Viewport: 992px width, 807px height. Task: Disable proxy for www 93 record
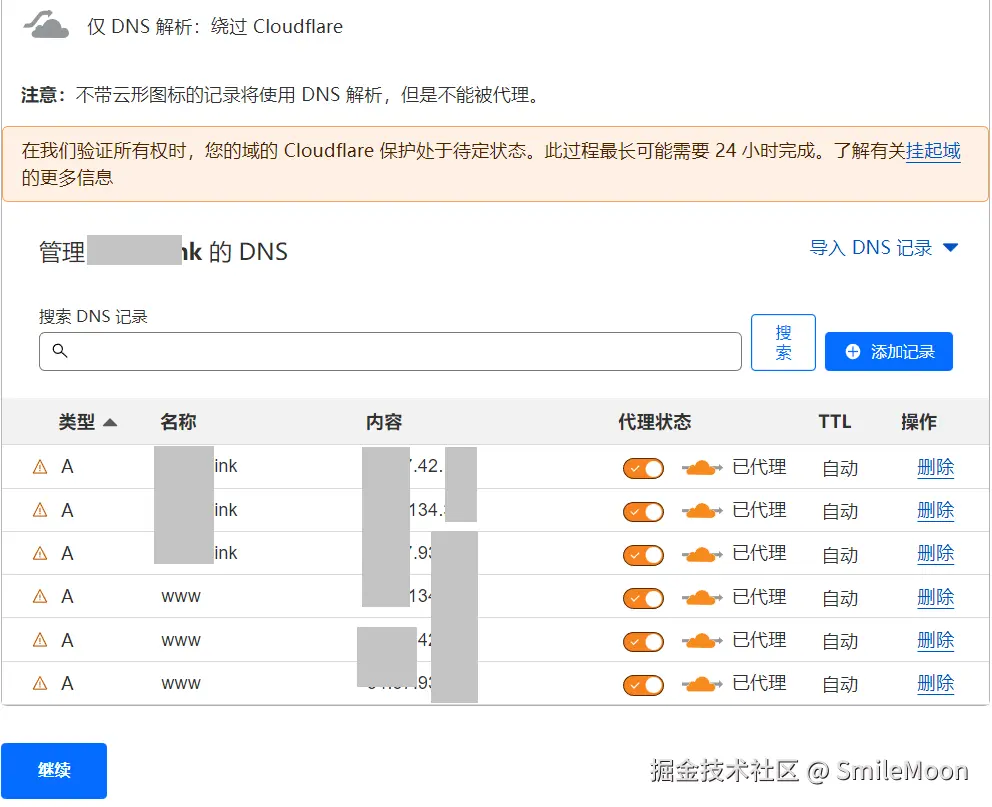(x=643, y=685)
